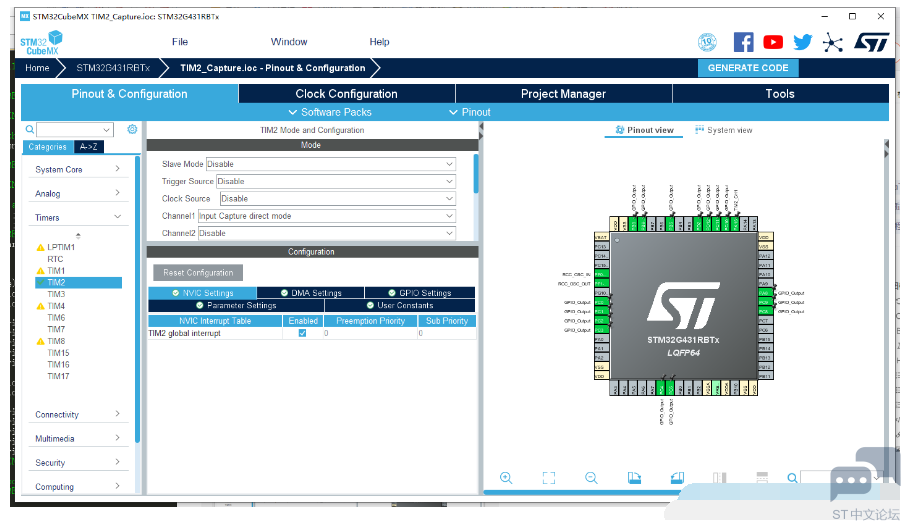Image resolution: width=909 pixels, height=530 pixels.
Task: Click the pin search magnifier icon
Action: pyautogui.click(x=792, y=478)
